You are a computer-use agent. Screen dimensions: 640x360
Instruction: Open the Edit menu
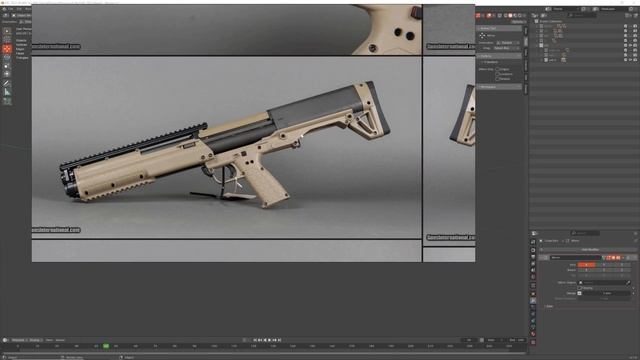(x=19, y=9)
